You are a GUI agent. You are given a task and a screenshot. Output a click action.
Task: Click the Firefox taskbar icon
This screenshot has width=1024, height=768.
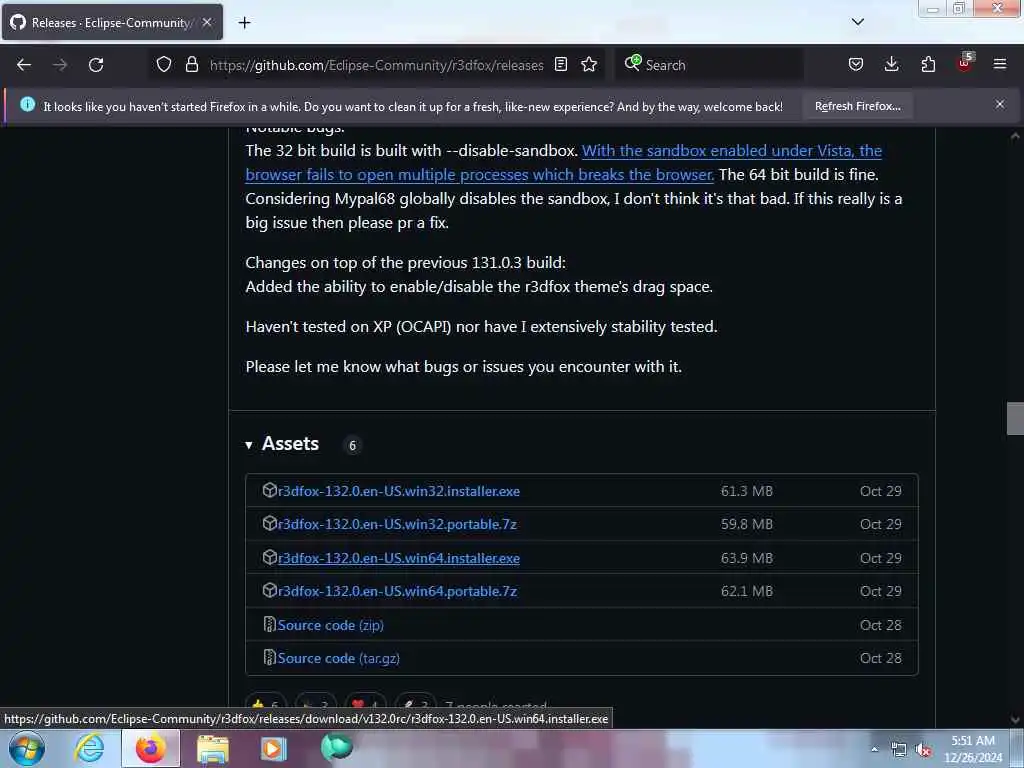(150, 748)
